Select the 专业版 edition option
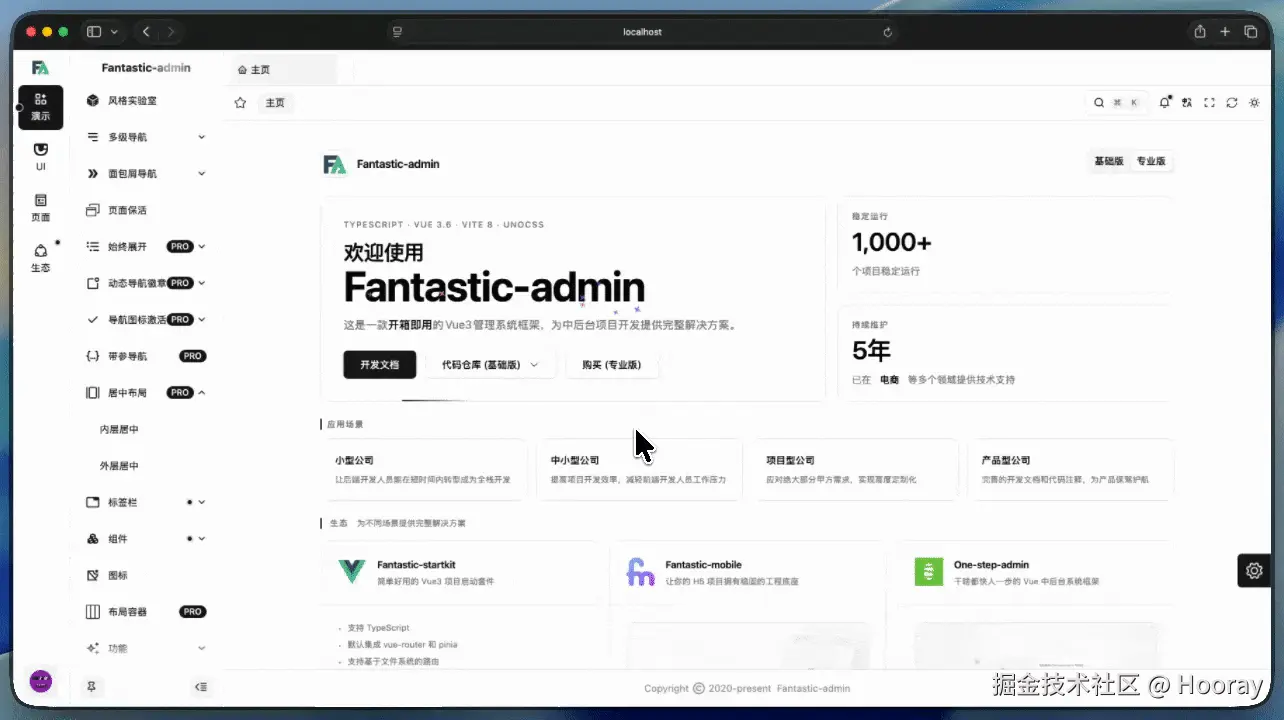 [1151, 161]
